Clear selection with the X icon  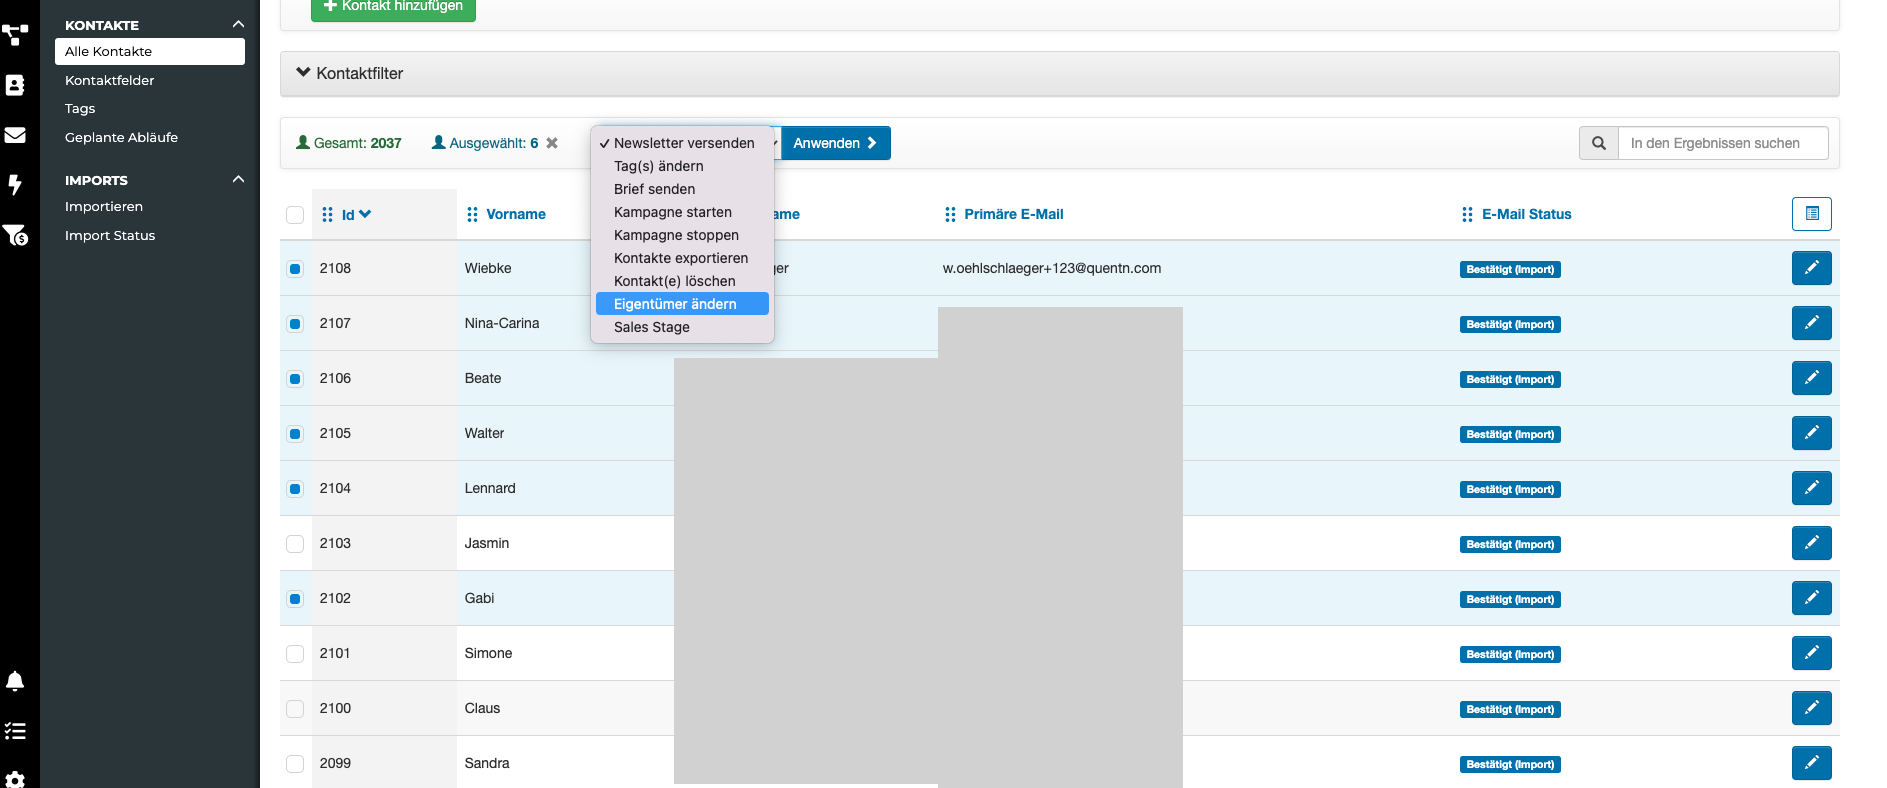pyautogui.click(x=552, y=143)
